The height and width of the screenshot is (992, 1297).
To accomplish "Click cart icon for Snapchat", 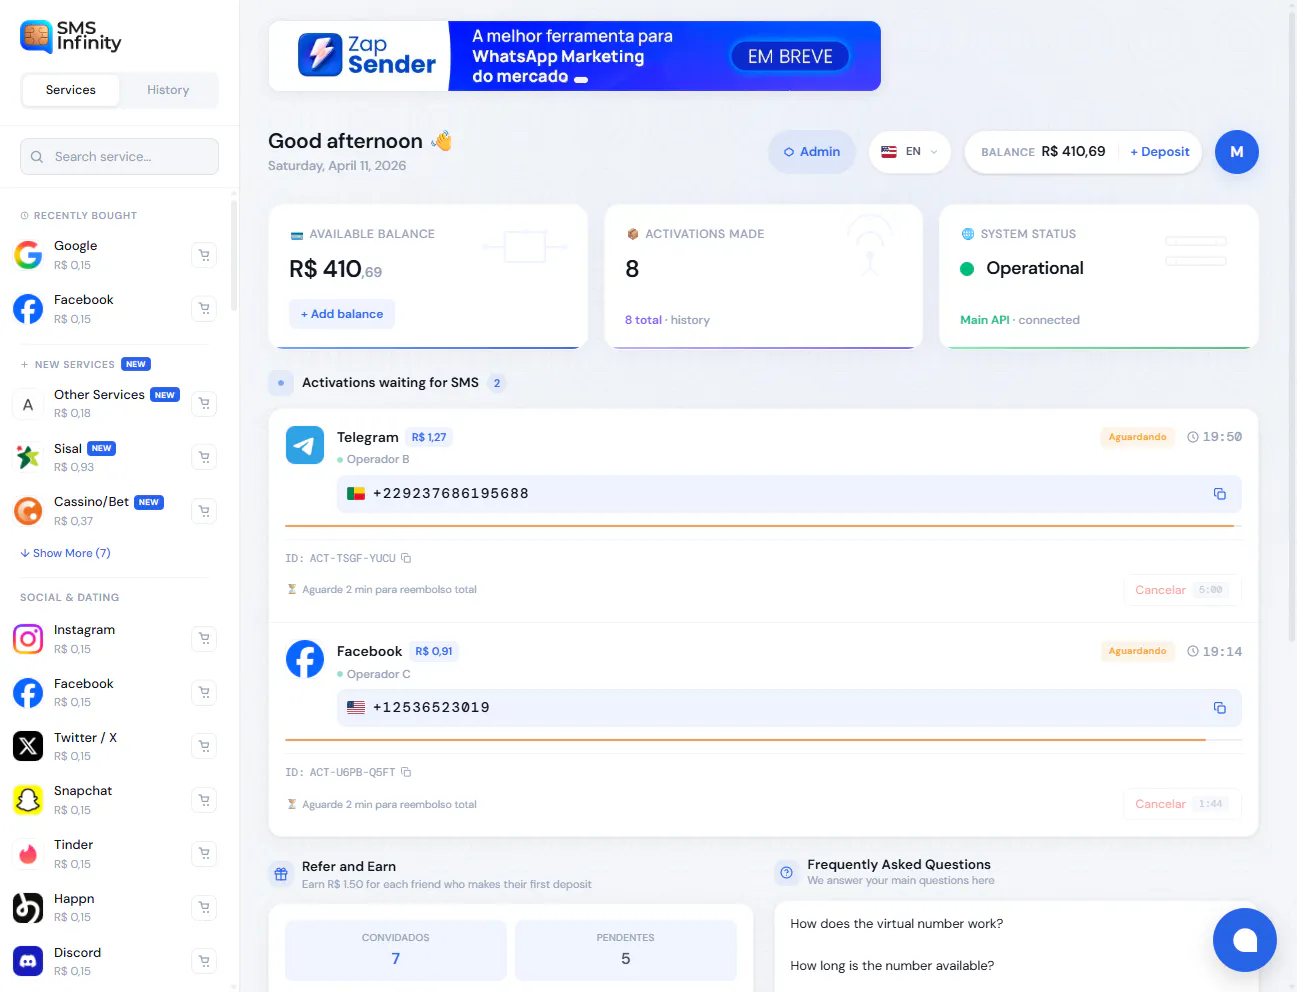I will (204, 800).
